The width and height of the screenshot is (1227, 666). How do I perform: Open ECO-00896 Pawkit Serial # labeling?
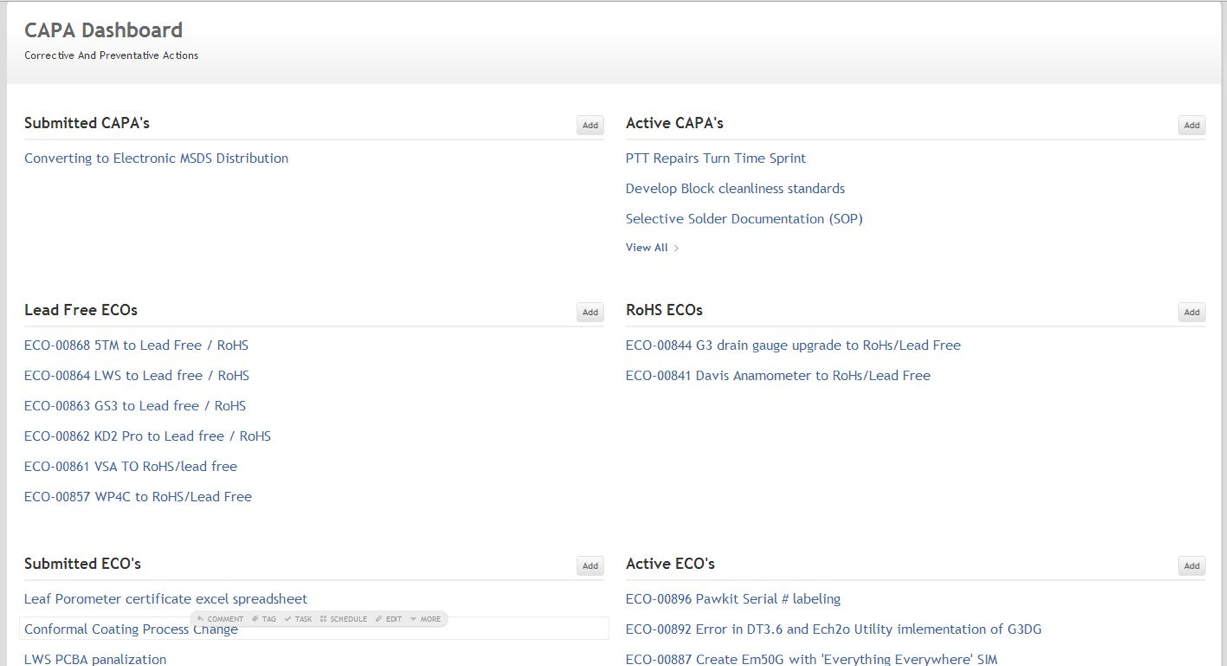pyautogui.click(x=732, y=599)
